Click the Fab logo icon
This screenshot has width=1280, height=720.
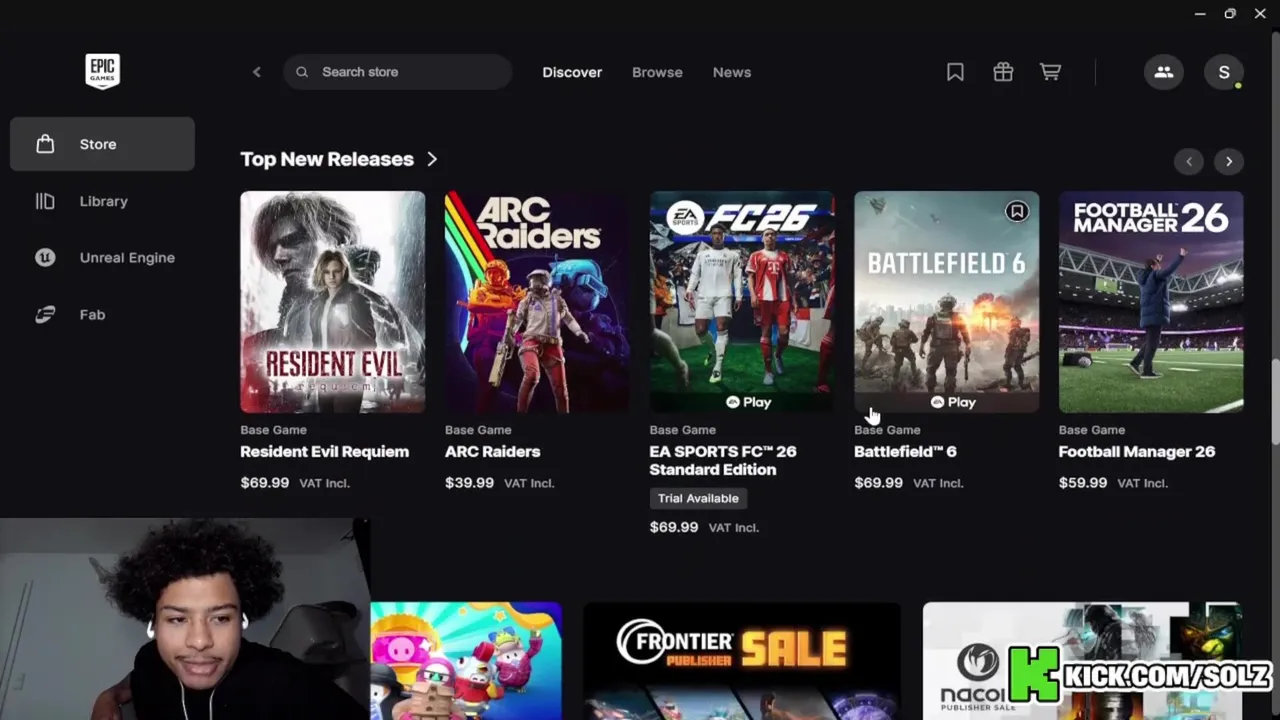45,315
